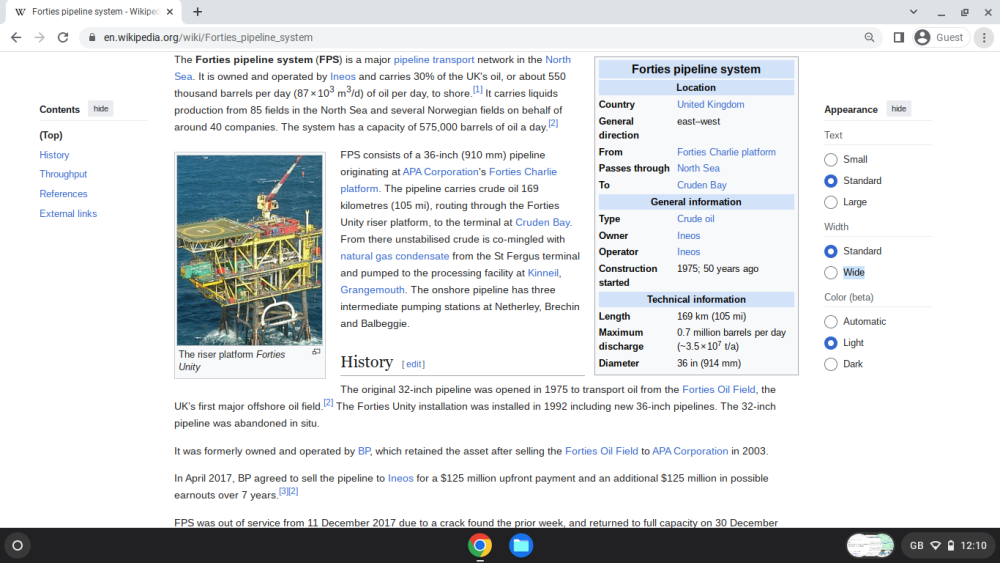The width and height of the screenshot is (1000, 563).
Task: Open BP link in History
Action: point(364,451)
